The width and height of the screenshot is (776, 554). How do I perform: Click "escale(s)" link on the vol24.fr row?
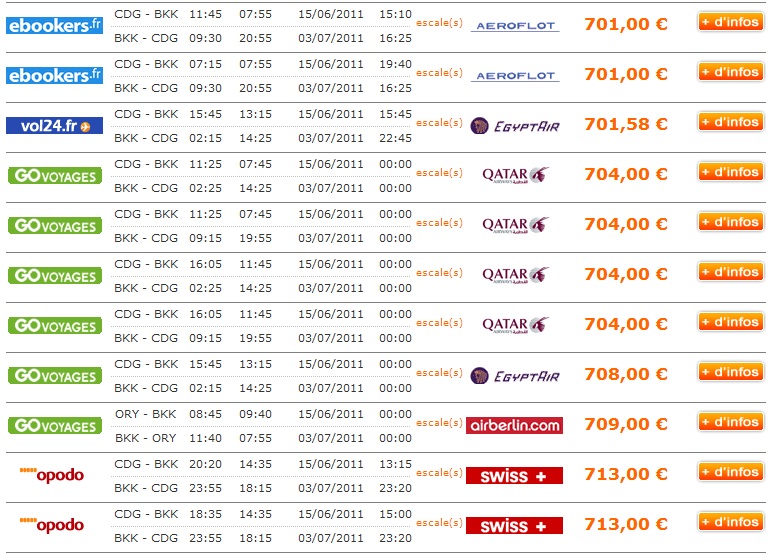pyautogui.click(x=439, y=123)
